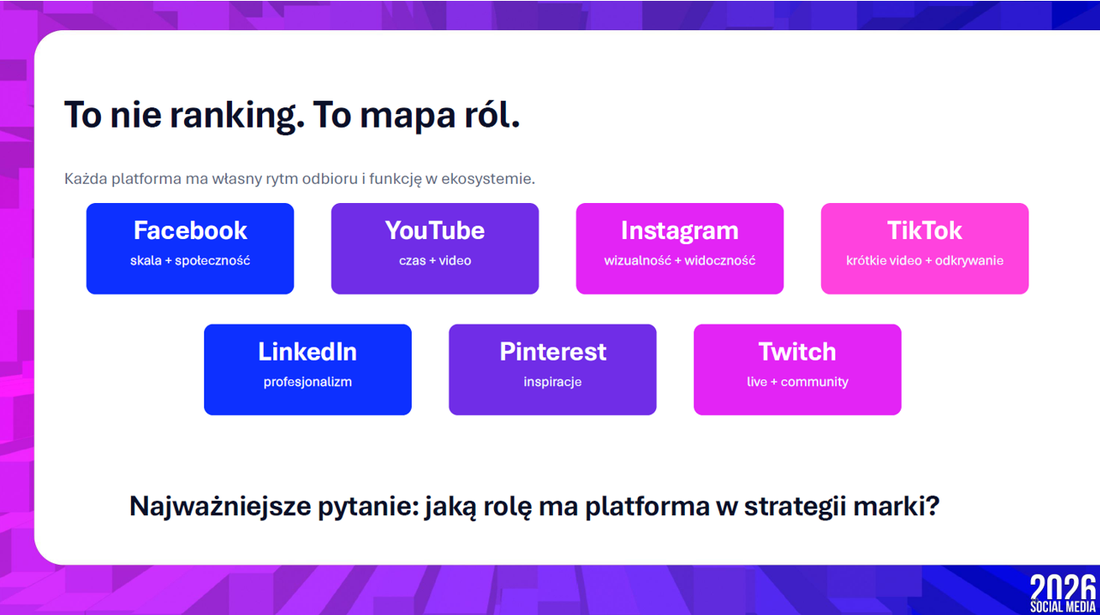
Task: Select the YouTube card
Action: pos(435,248)
